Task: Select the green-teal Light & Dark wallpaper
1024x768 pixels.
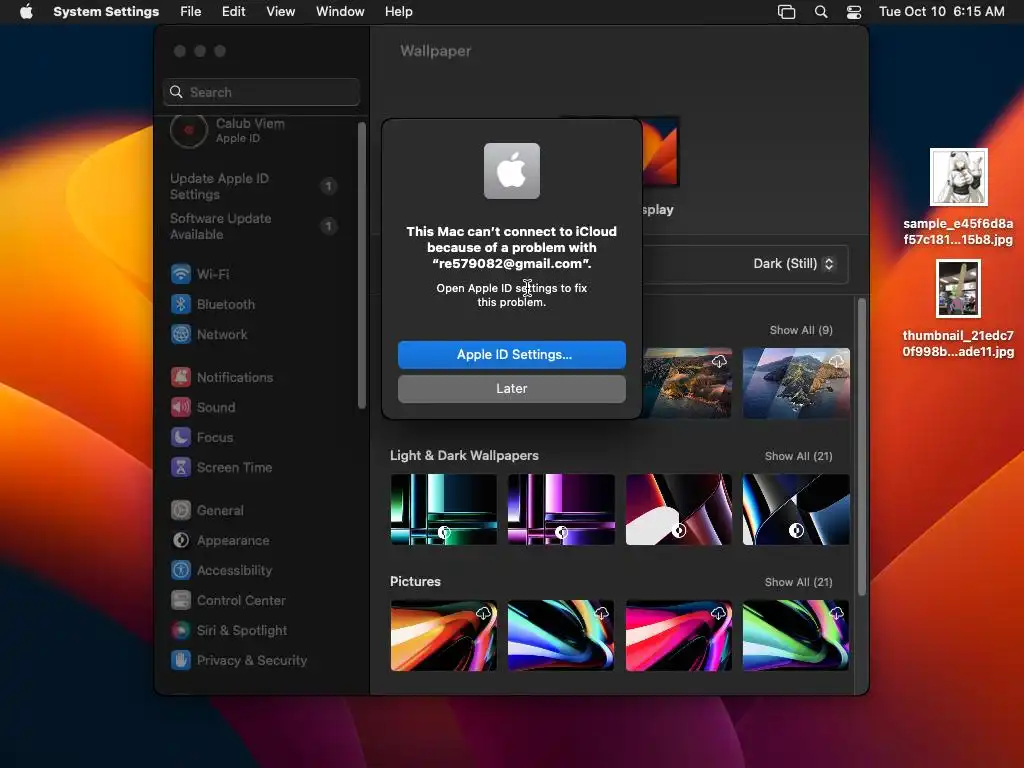Action: (443, 509)
